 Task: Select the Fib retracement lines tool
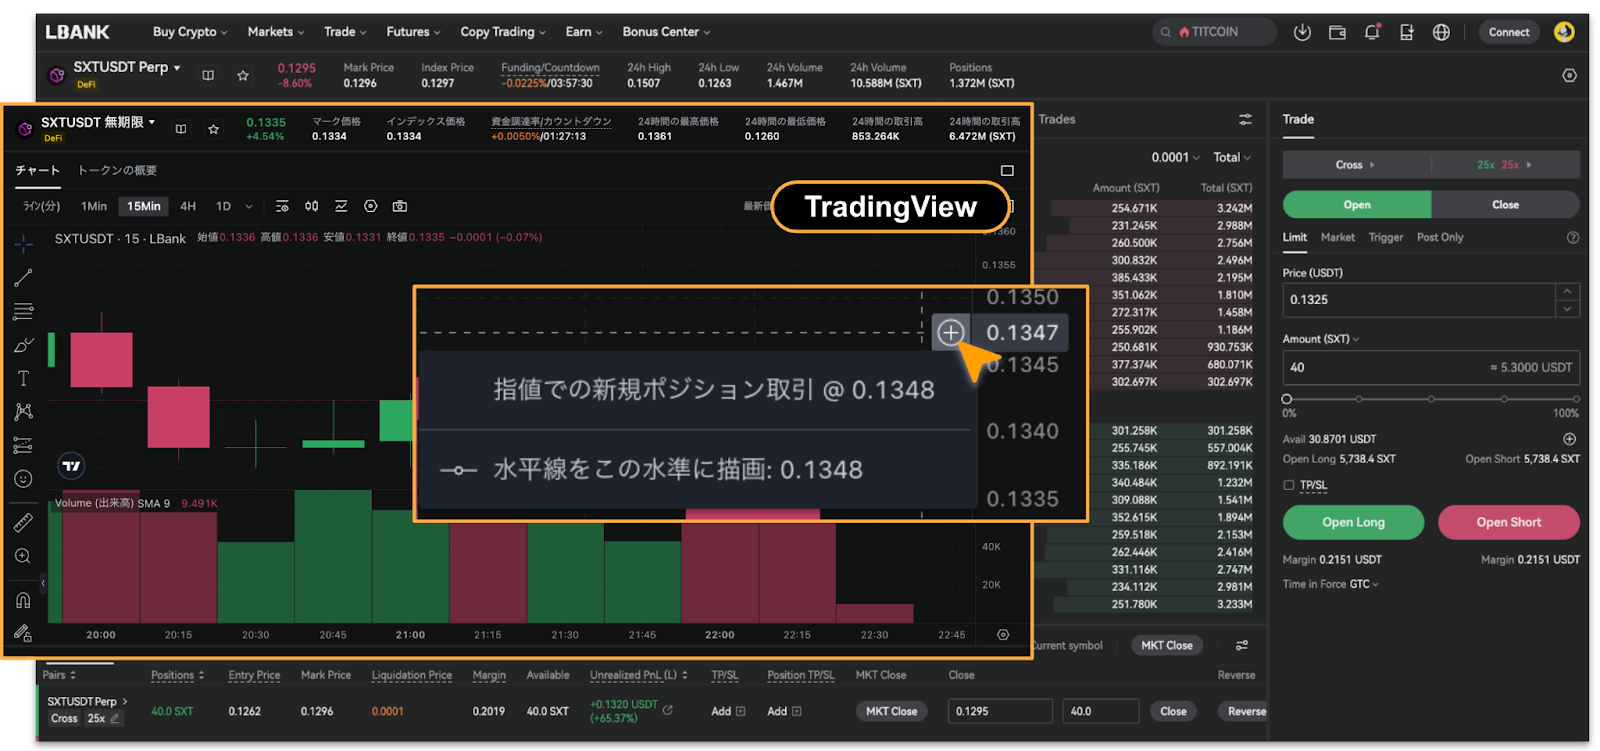(24, 311)
